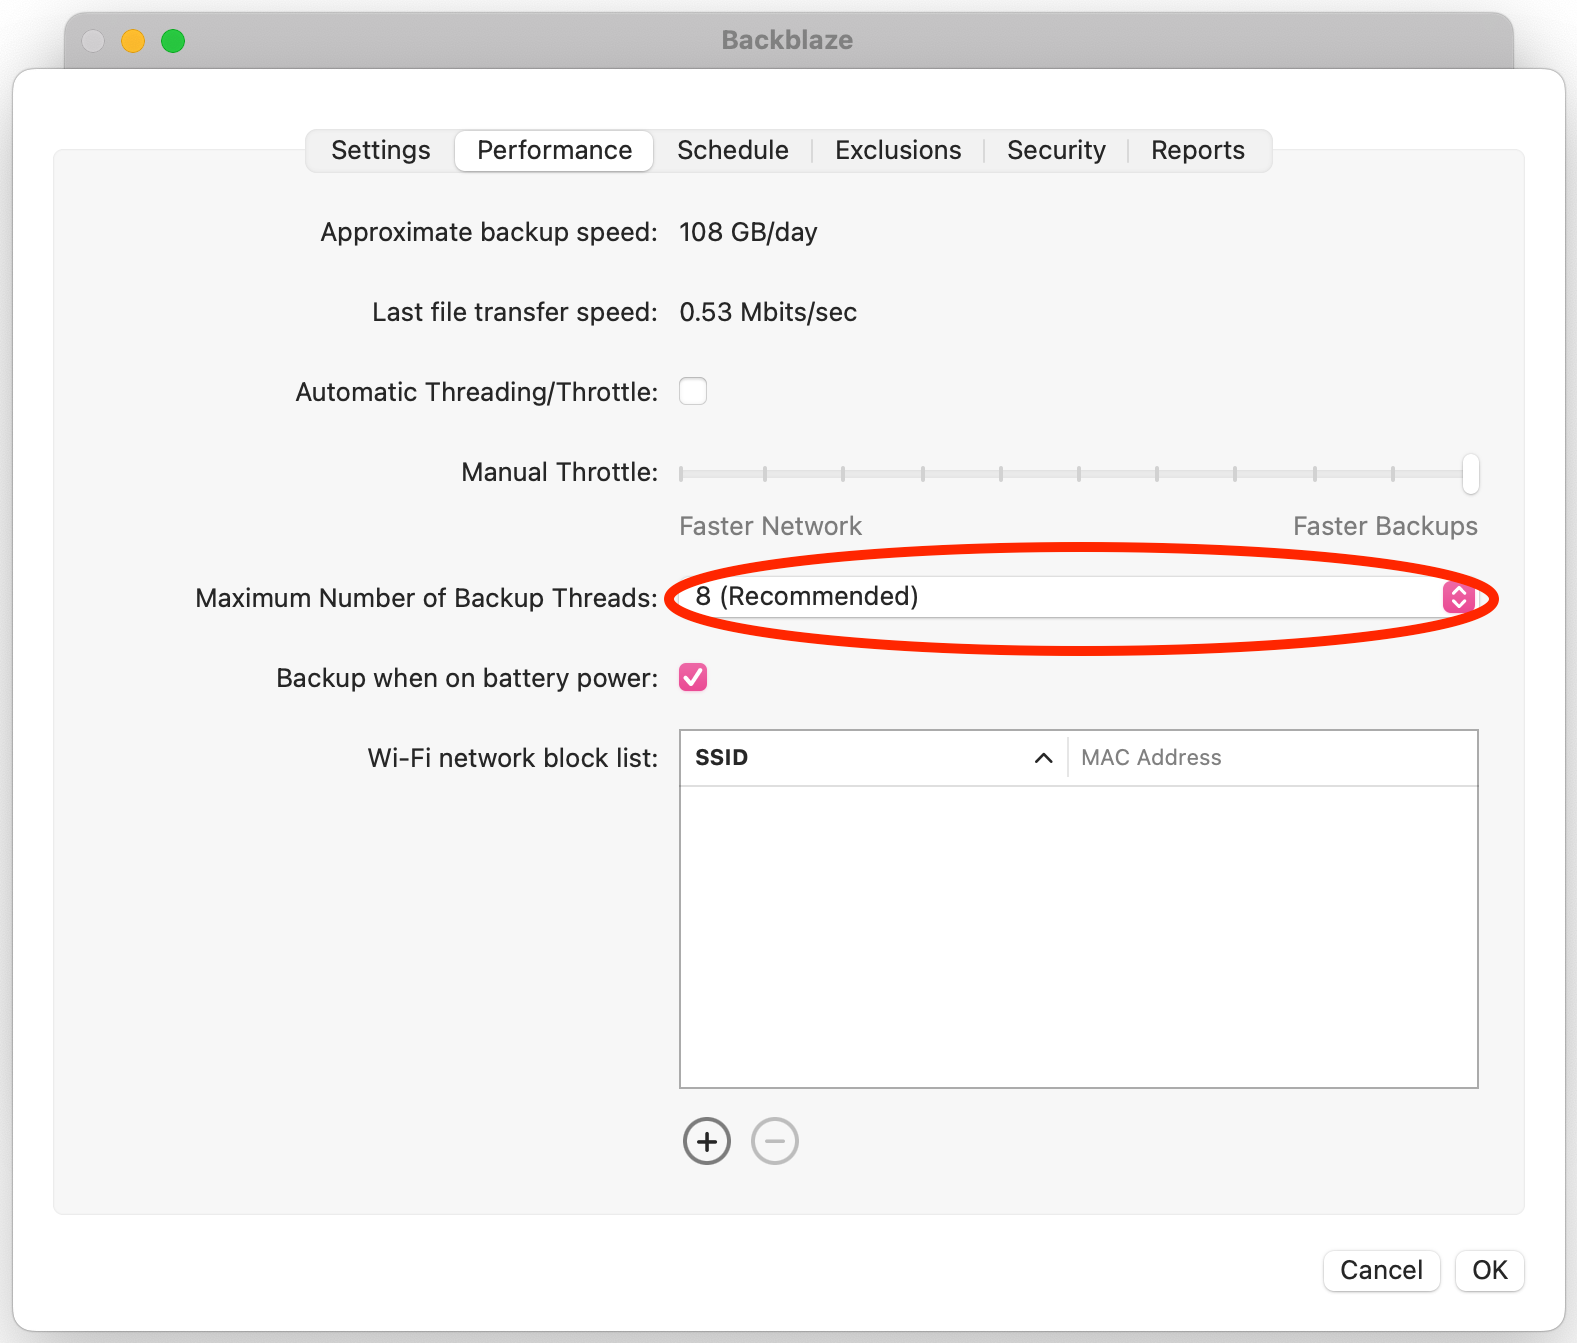Click the Manual Throttle slider knob
Screen dimensions: 1577x1343
coord(1470,473)
